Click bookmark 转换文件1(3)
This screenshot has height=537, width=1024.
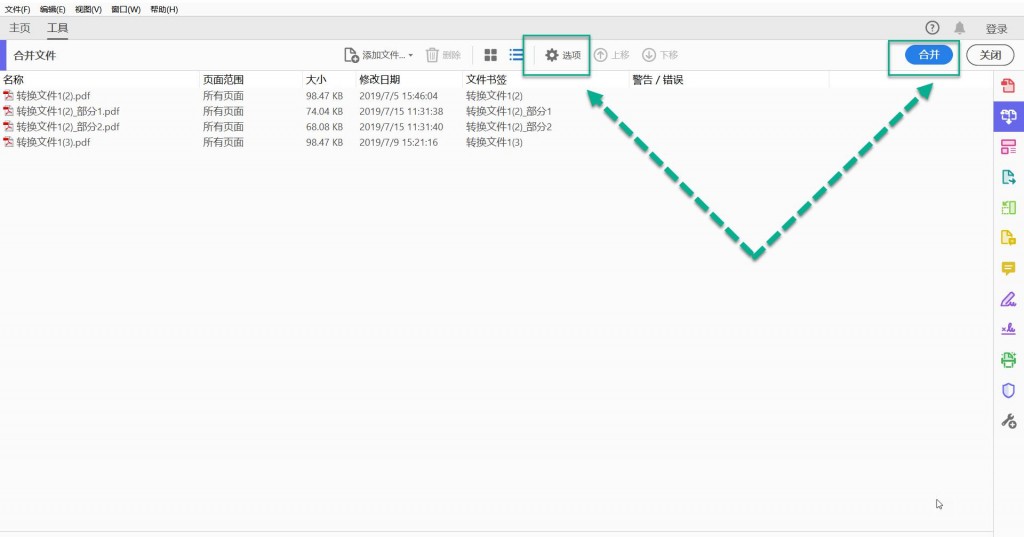pyautogui.click(x=494, y=142)
